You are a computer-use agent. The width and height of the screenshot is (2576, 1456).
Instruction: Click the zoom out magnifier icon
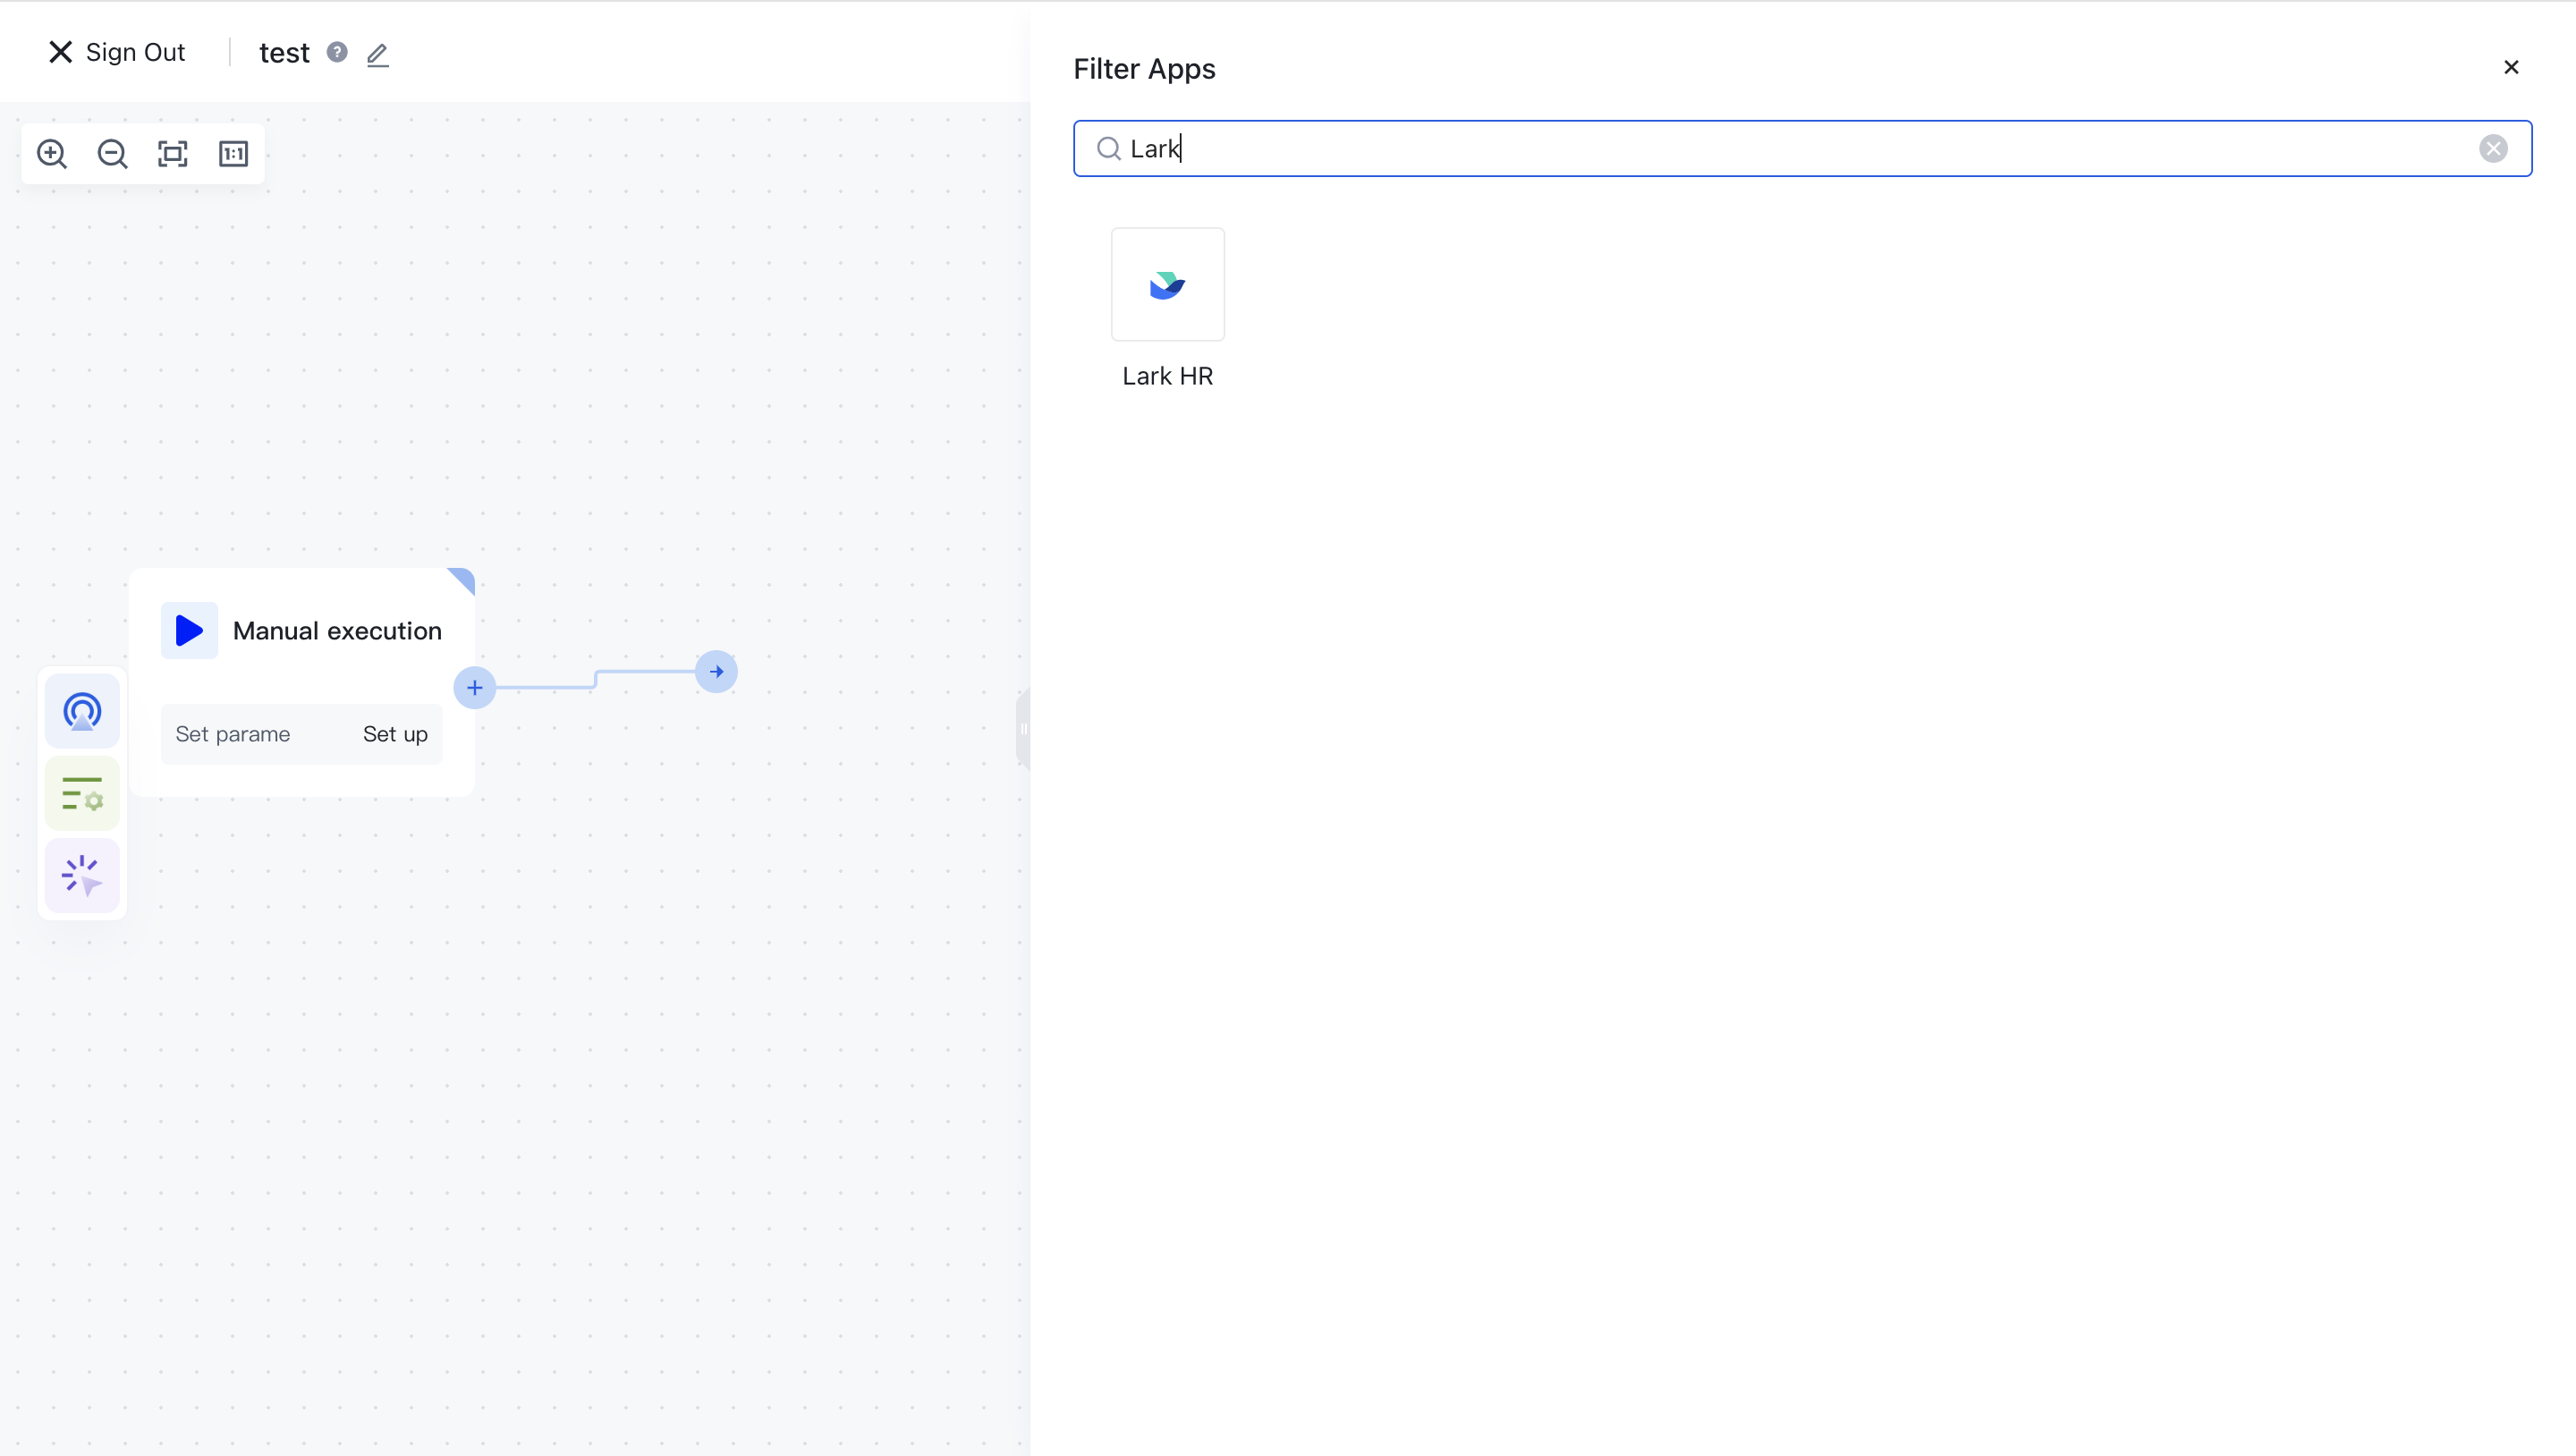coord(112,154)
